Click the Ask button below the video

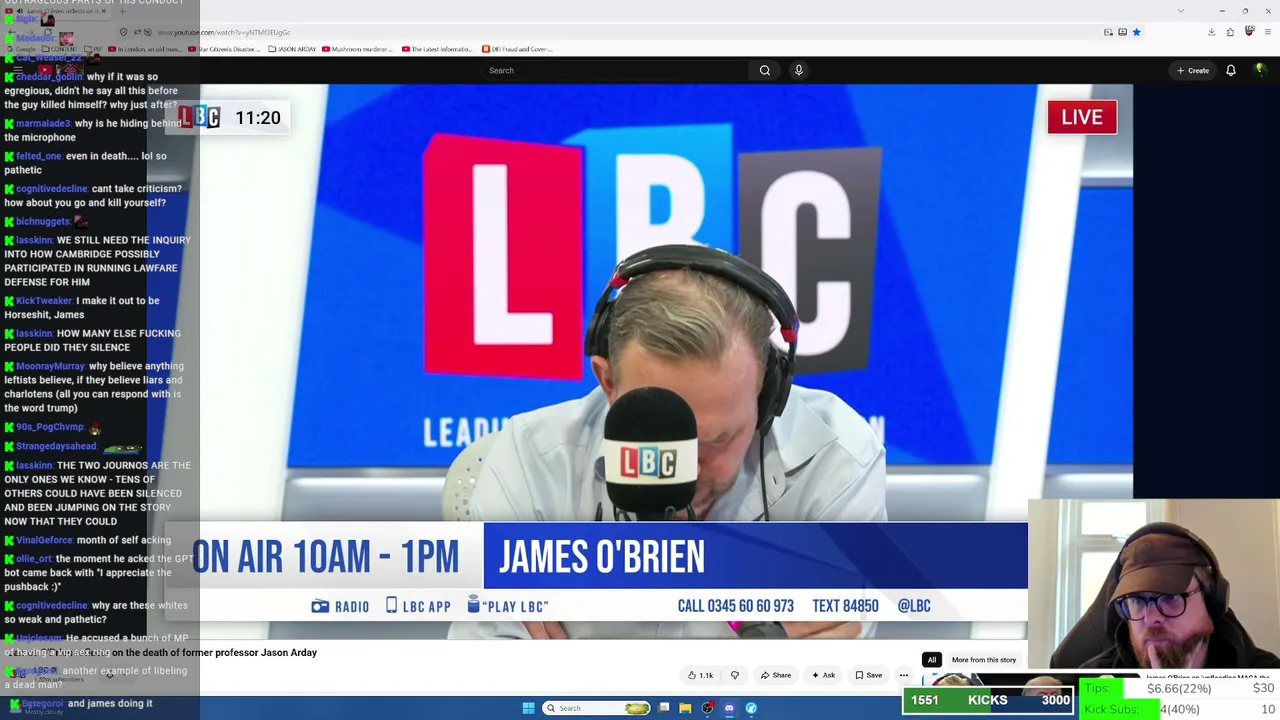coord(824,675)
